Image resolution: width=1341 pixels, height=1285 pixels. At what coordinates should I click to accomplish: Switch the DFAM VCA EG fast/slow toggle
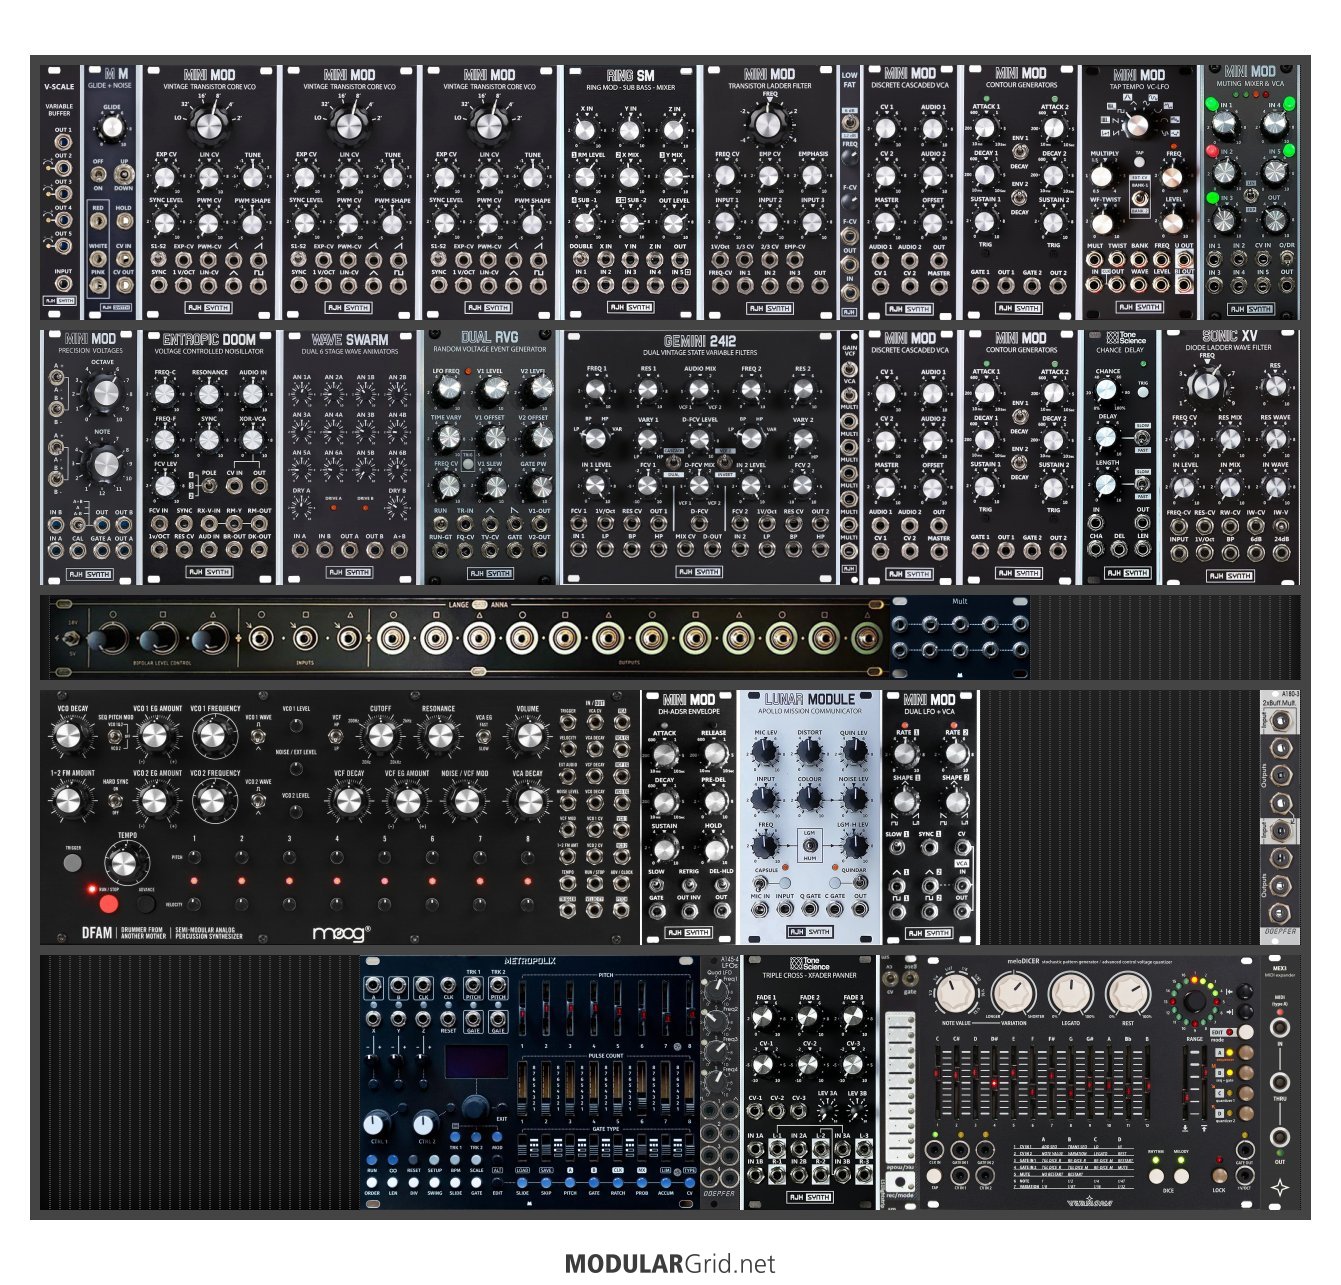point(484,738)
